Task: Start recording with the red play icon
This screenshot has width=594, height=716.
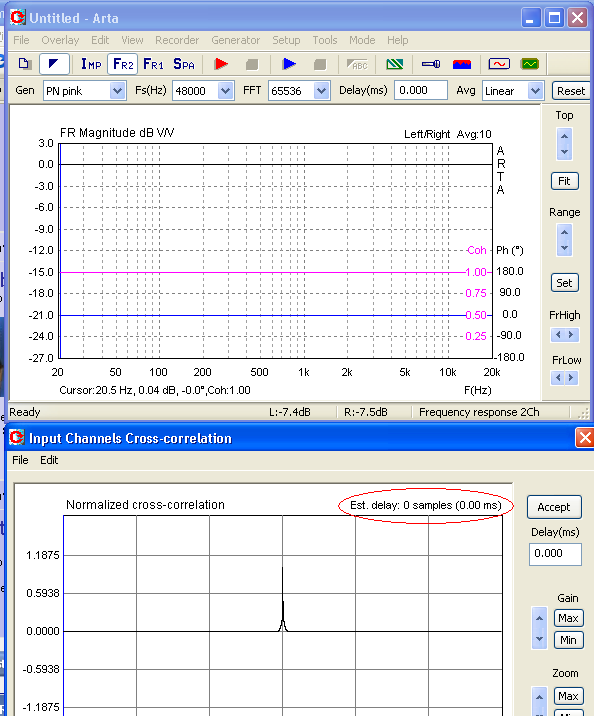Action: pyautogui.click(x=221, y=64)
